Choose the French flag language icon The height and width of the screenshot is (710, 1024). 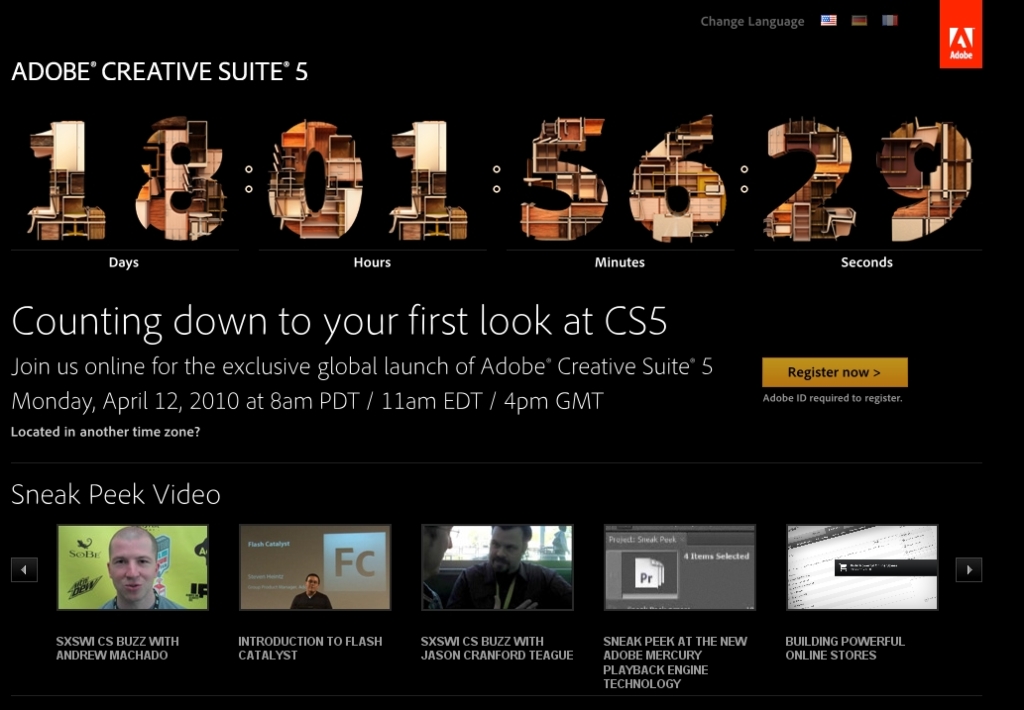(x=890, y=20)
